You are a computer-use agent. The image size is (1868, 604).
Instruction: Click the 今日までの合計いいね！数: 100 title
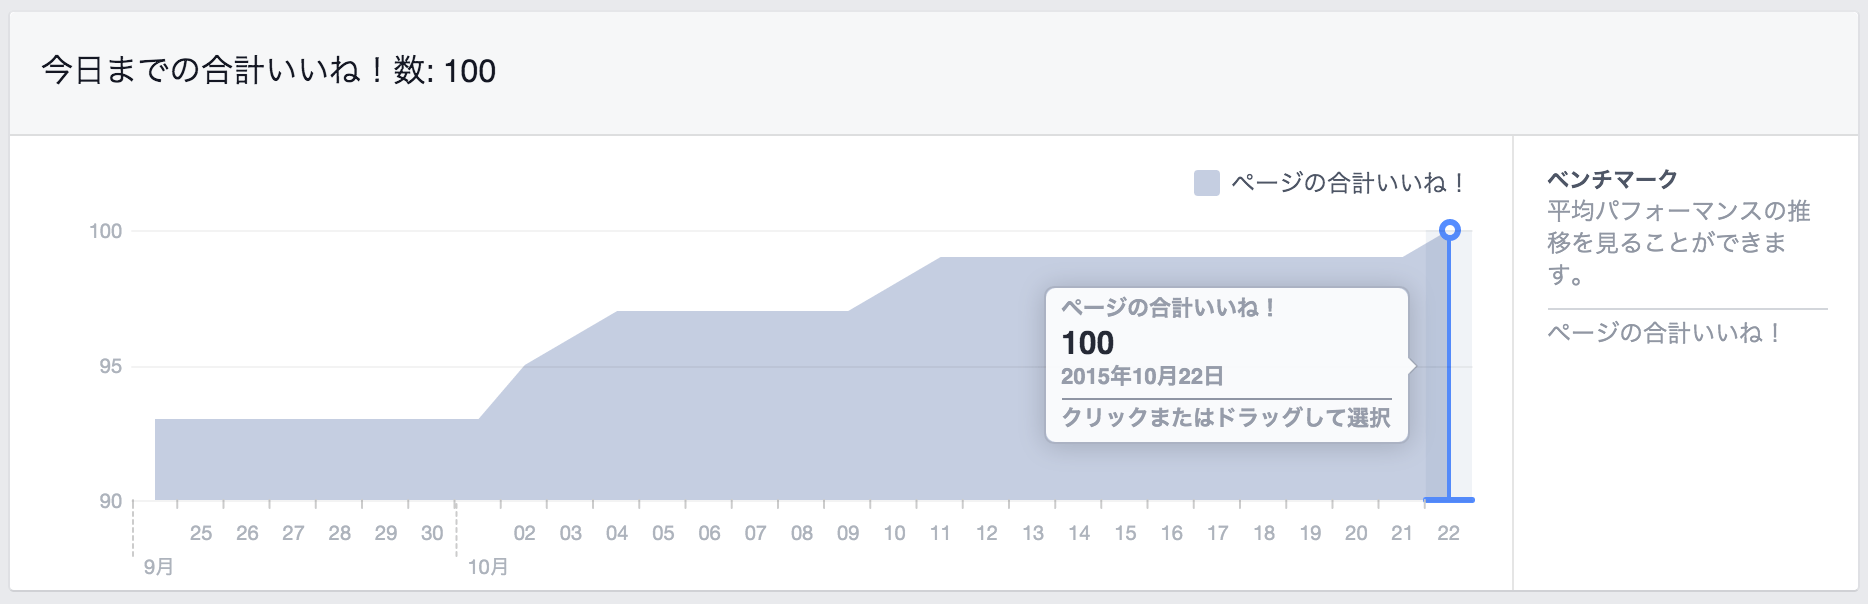coord(268,70)
